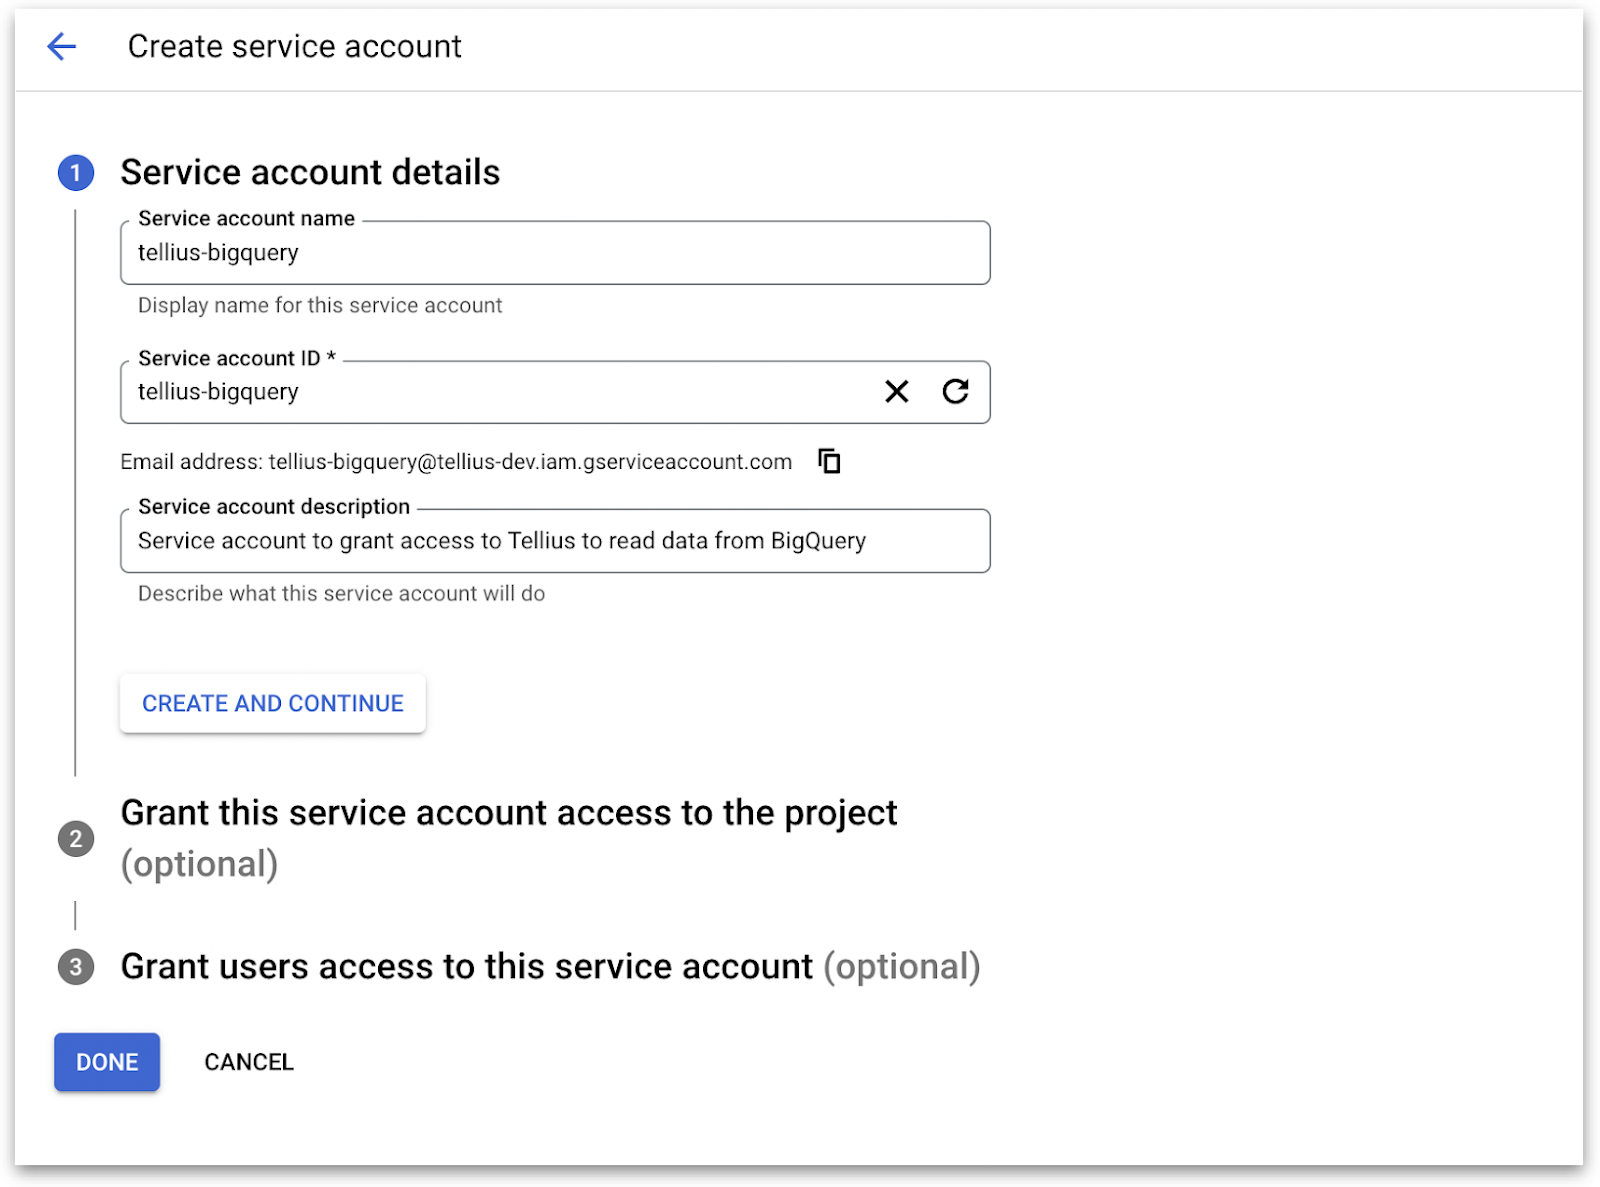
Task: Click the step 3 number badge
Action: [x=76, y=967]
